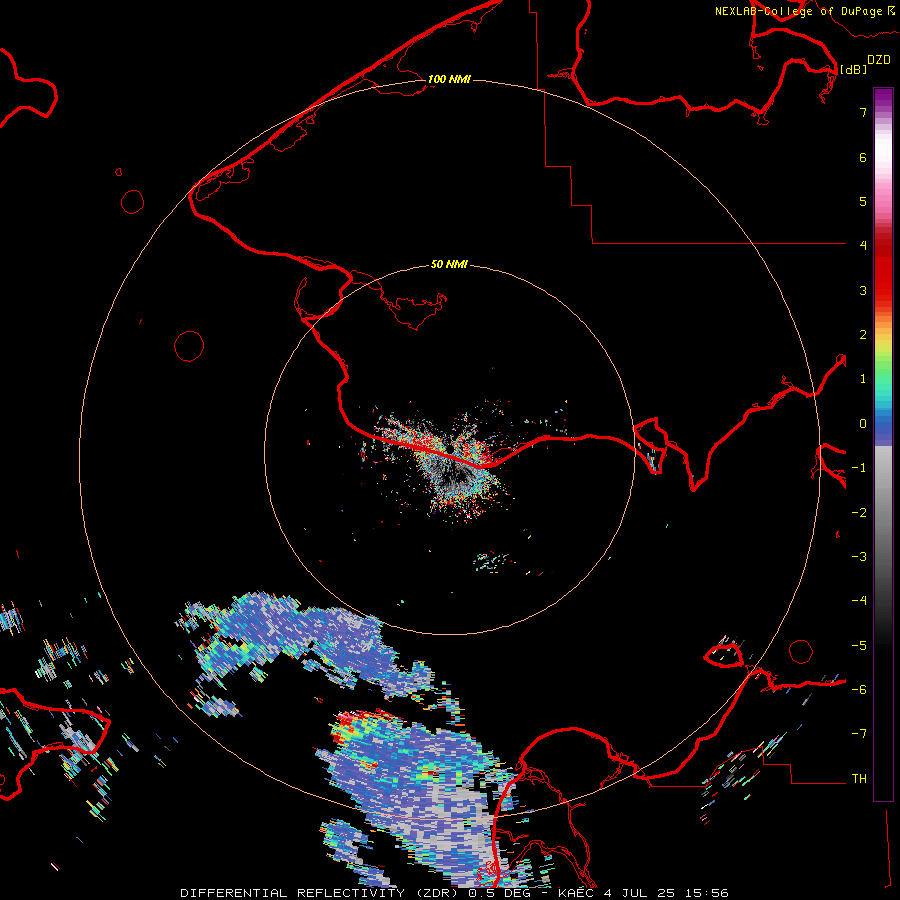Click the 7 value on the color scale
This screenshot has height=900, width=900.
pyautogui.click(x=863, y=112)
